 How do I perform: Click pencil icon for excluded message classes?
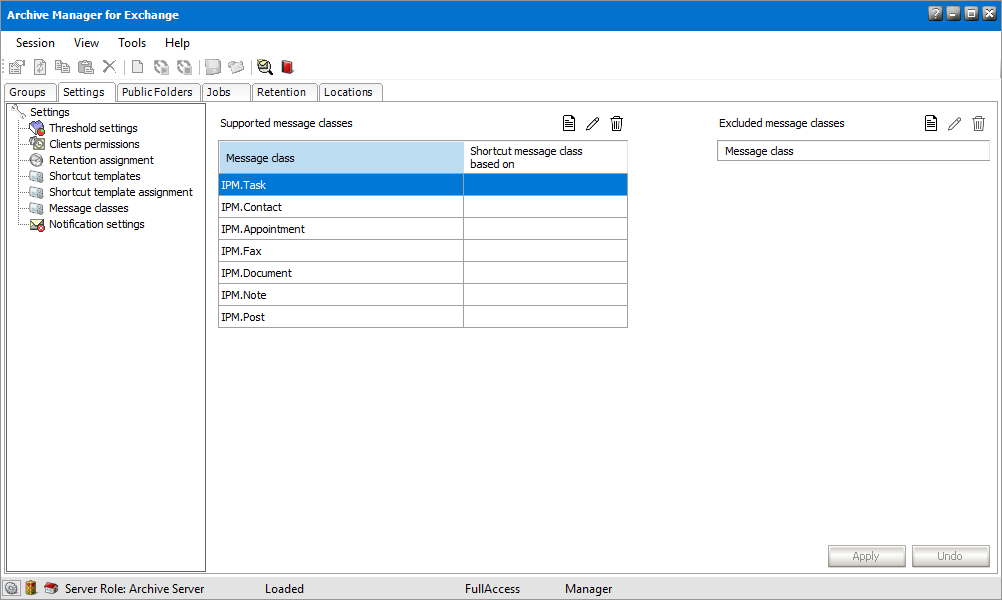(x=955, y=123)
